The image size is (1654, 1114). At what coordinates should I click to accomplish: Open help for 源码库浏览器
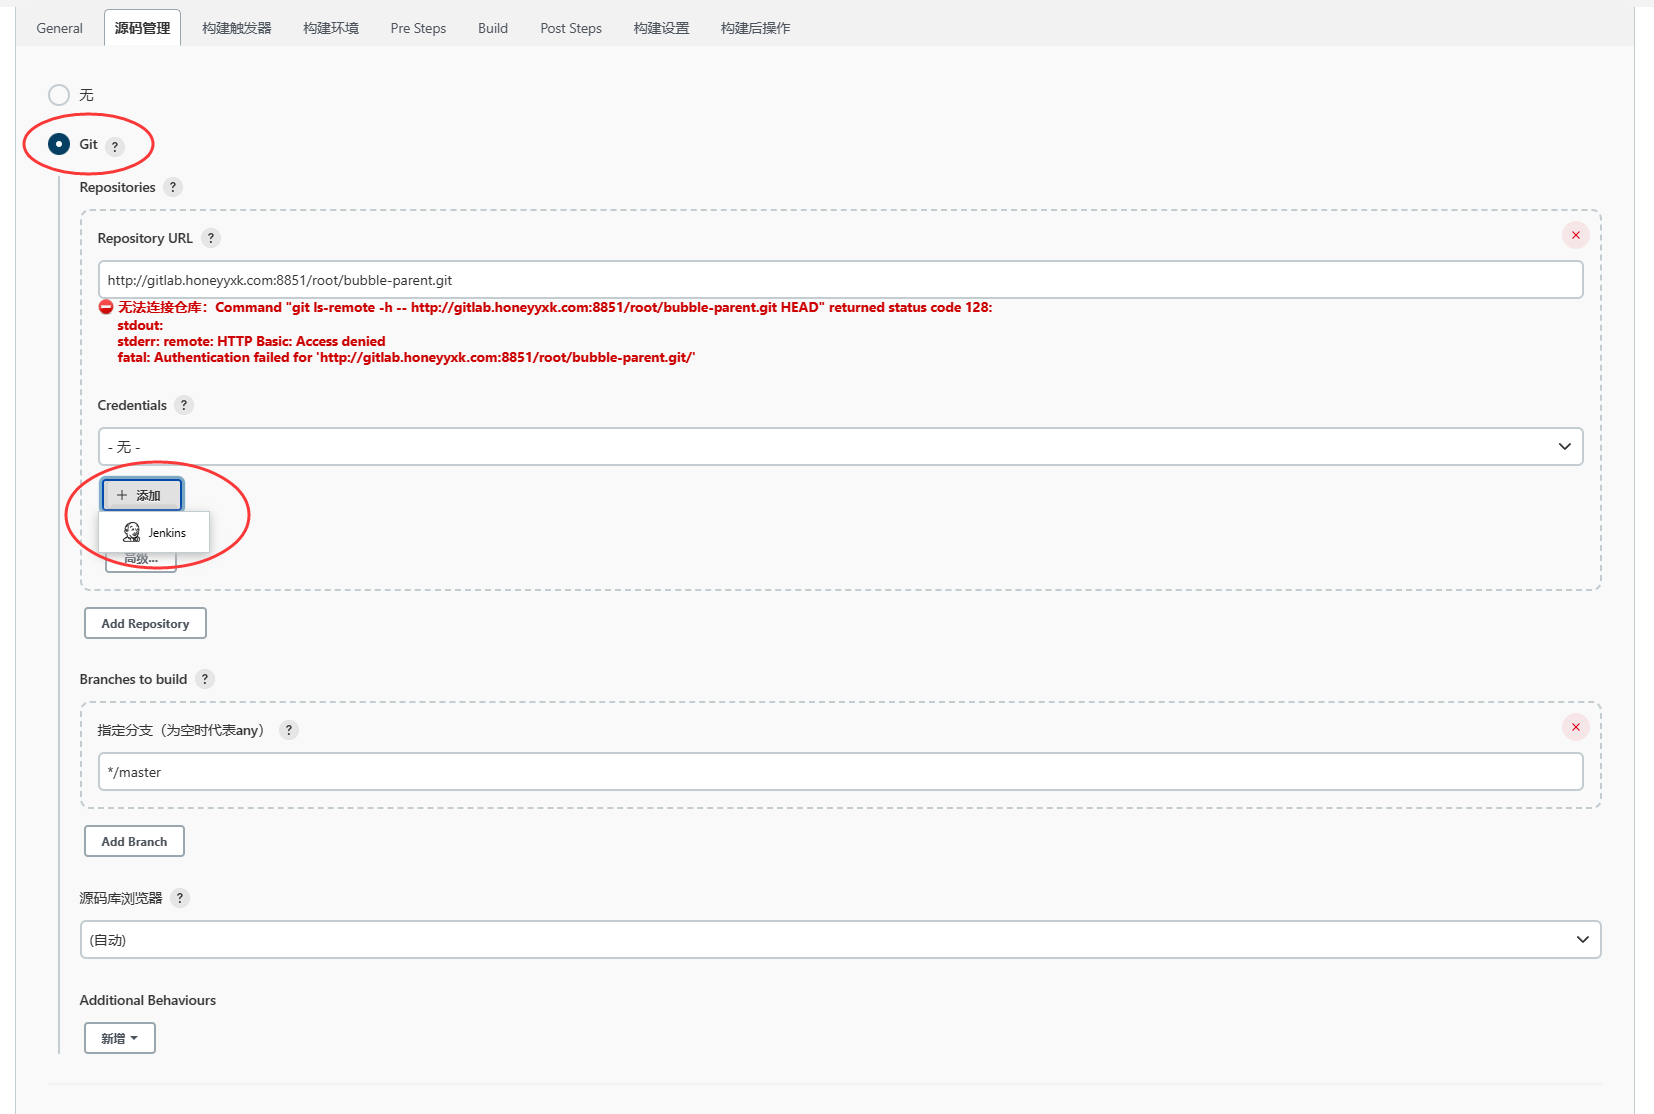180,898
